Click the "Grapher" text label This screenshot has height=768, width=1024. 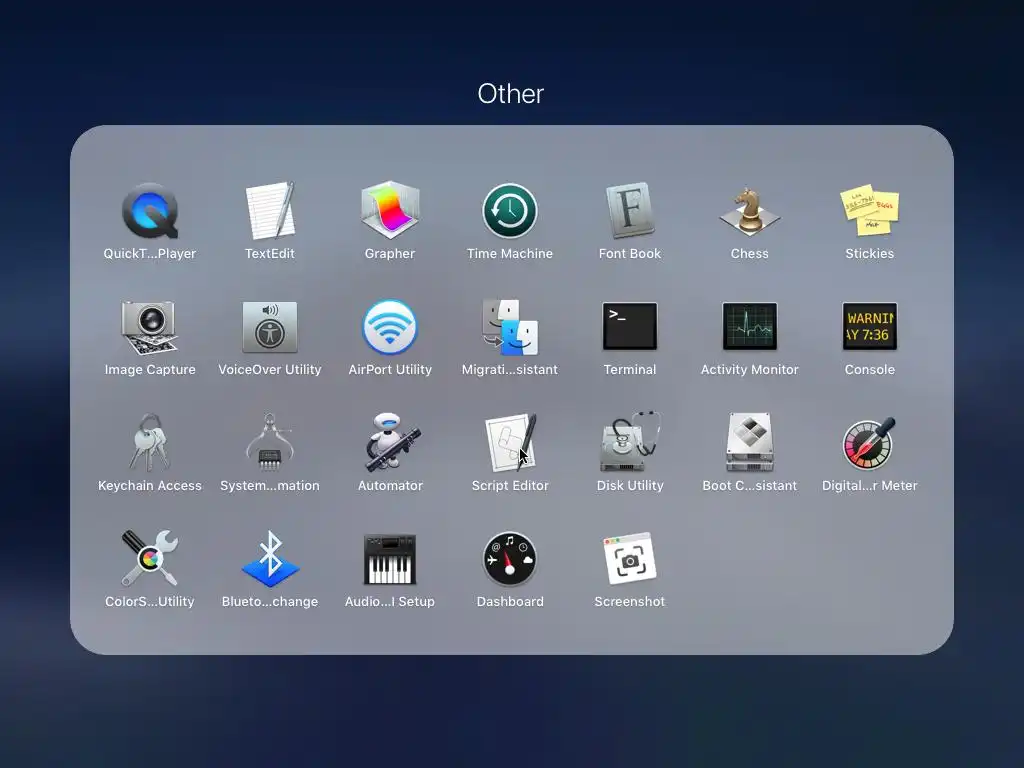click(390, 253)
